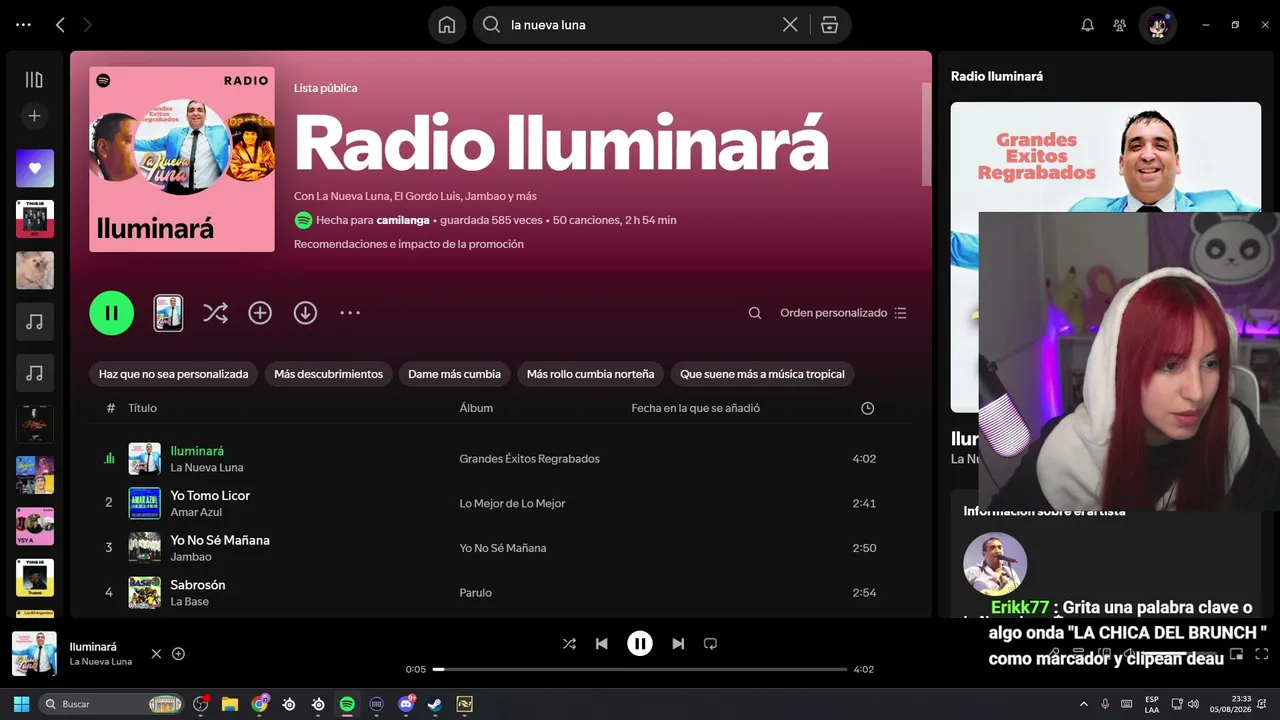The height and width of the screenshot is (720, 1280).
Task: Open the camilanga profile link
Action: (x=403, y=220)
